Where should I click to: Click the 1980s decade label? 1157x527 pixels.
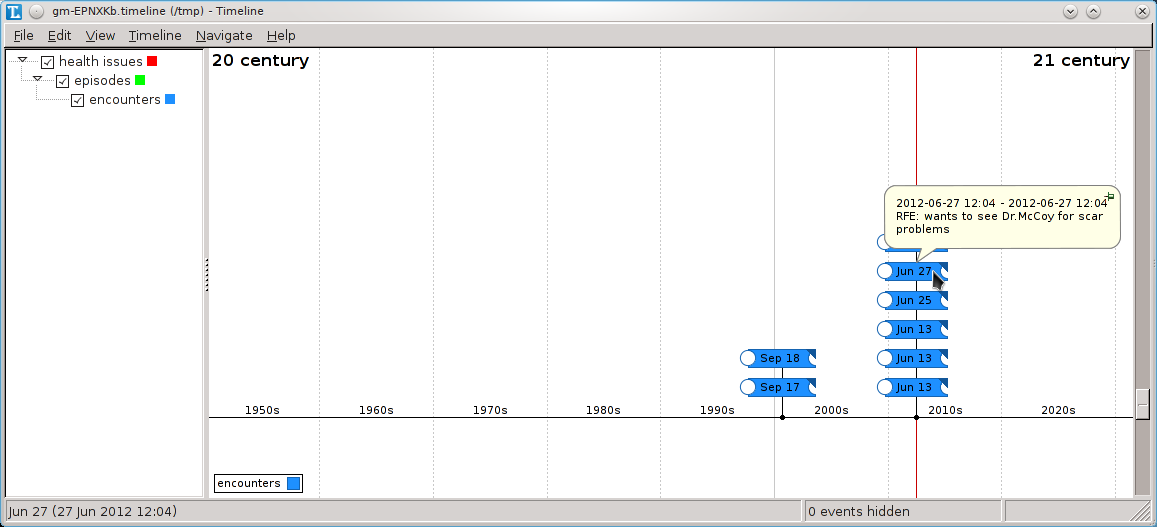pyautogui.click(x=603, y=410)
